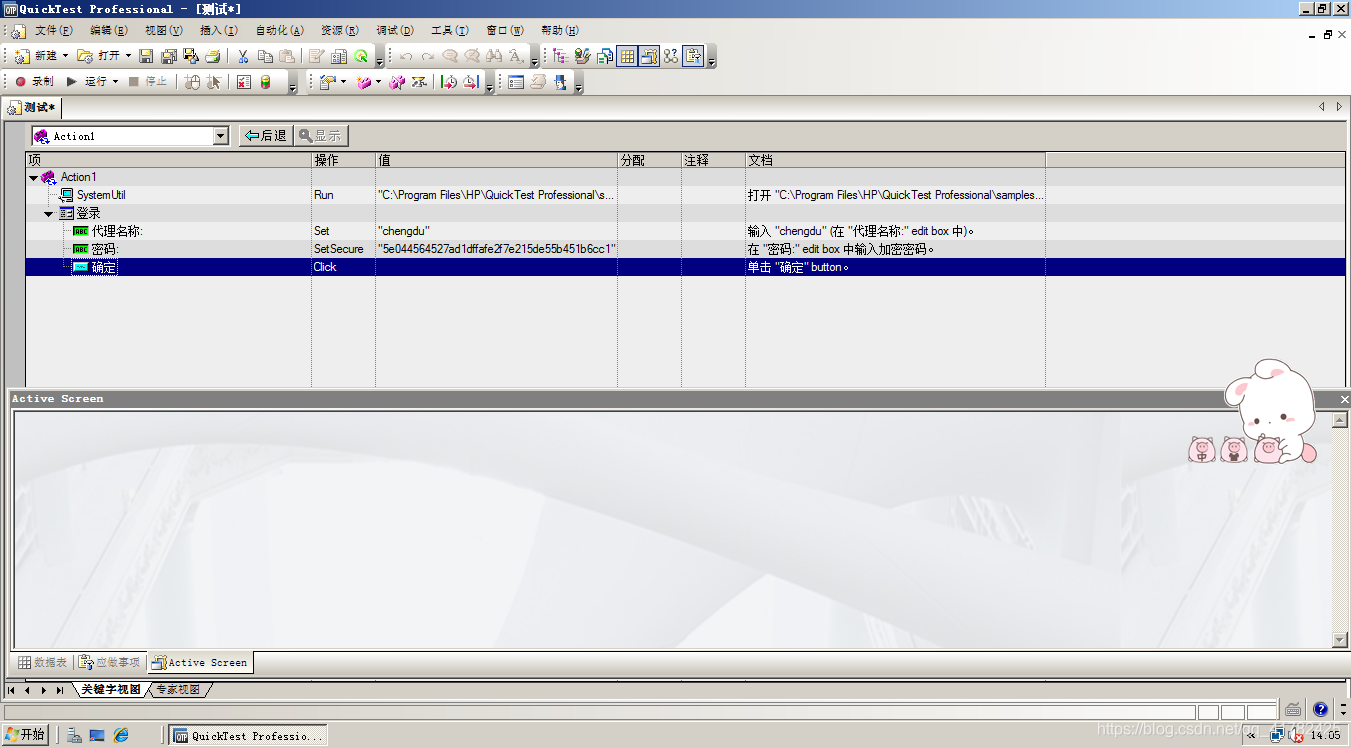Open the 新建 dropdown arrow

[x=66, y=56]
